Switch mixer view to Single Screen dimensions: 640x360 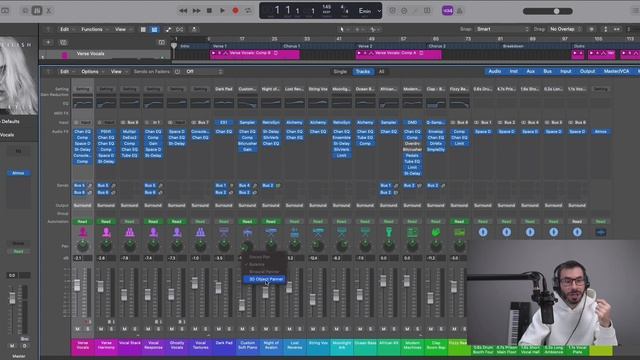click(x=340, y=71)
